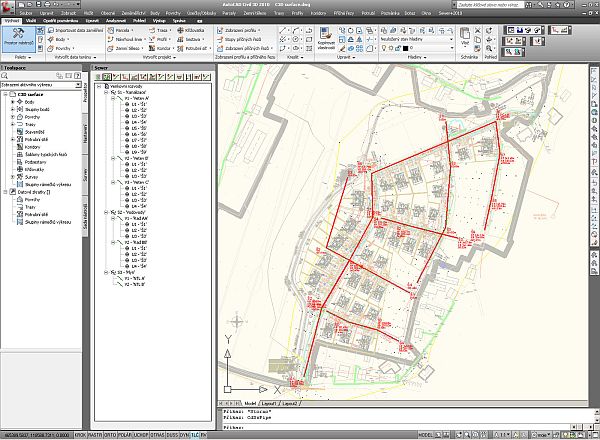Toggle DUSS in status bar

click(172, 435)
